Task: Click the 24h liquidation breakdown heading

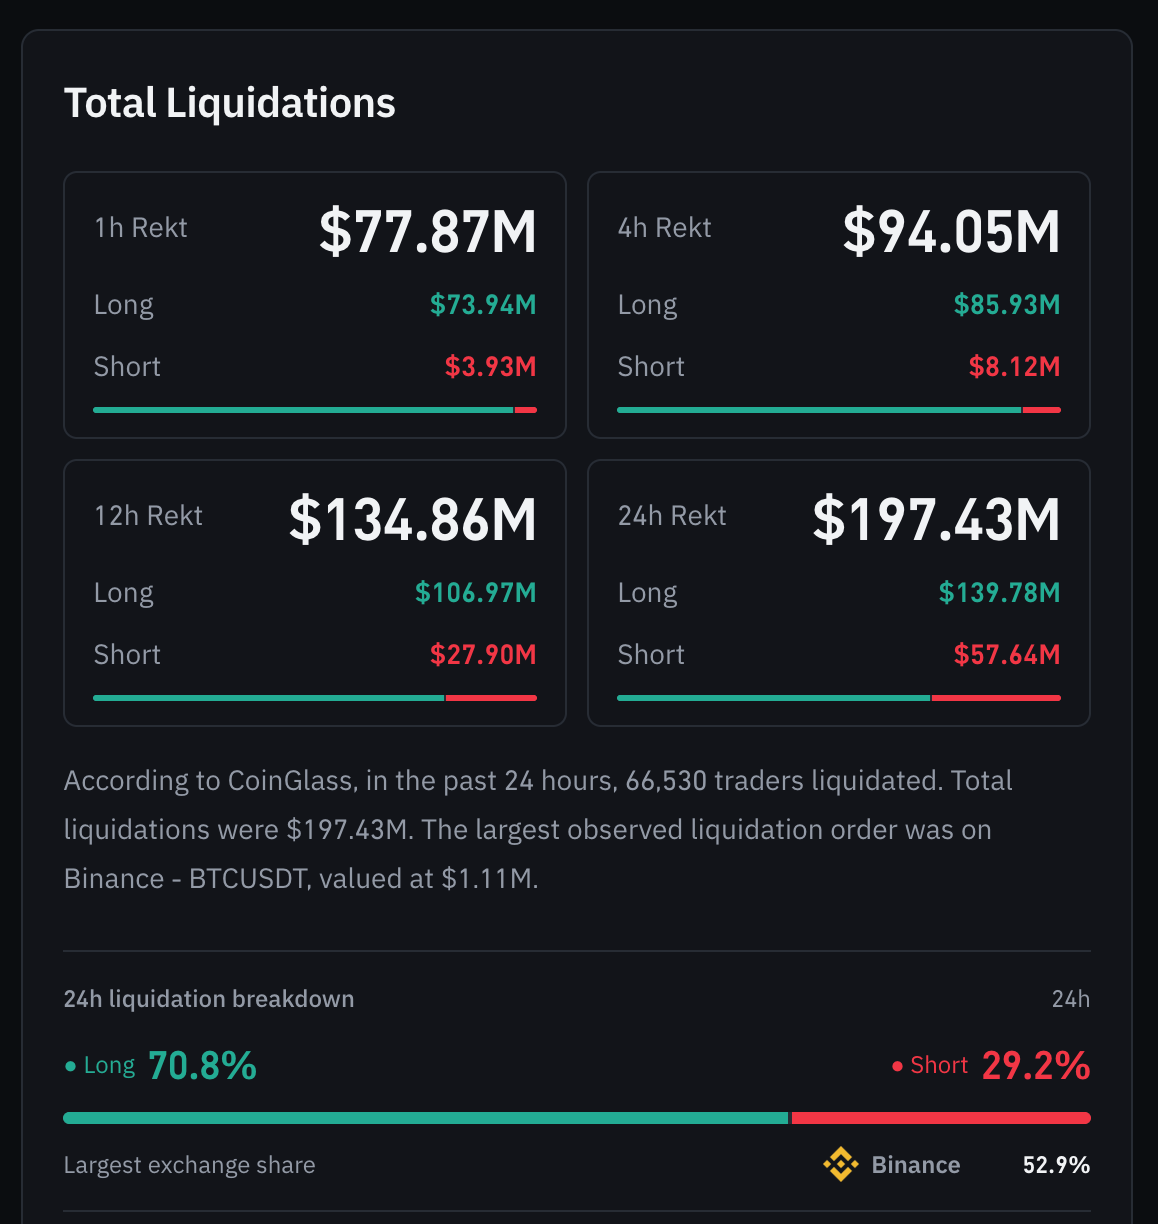Action: pyautogui.click(x=209, y=999)
